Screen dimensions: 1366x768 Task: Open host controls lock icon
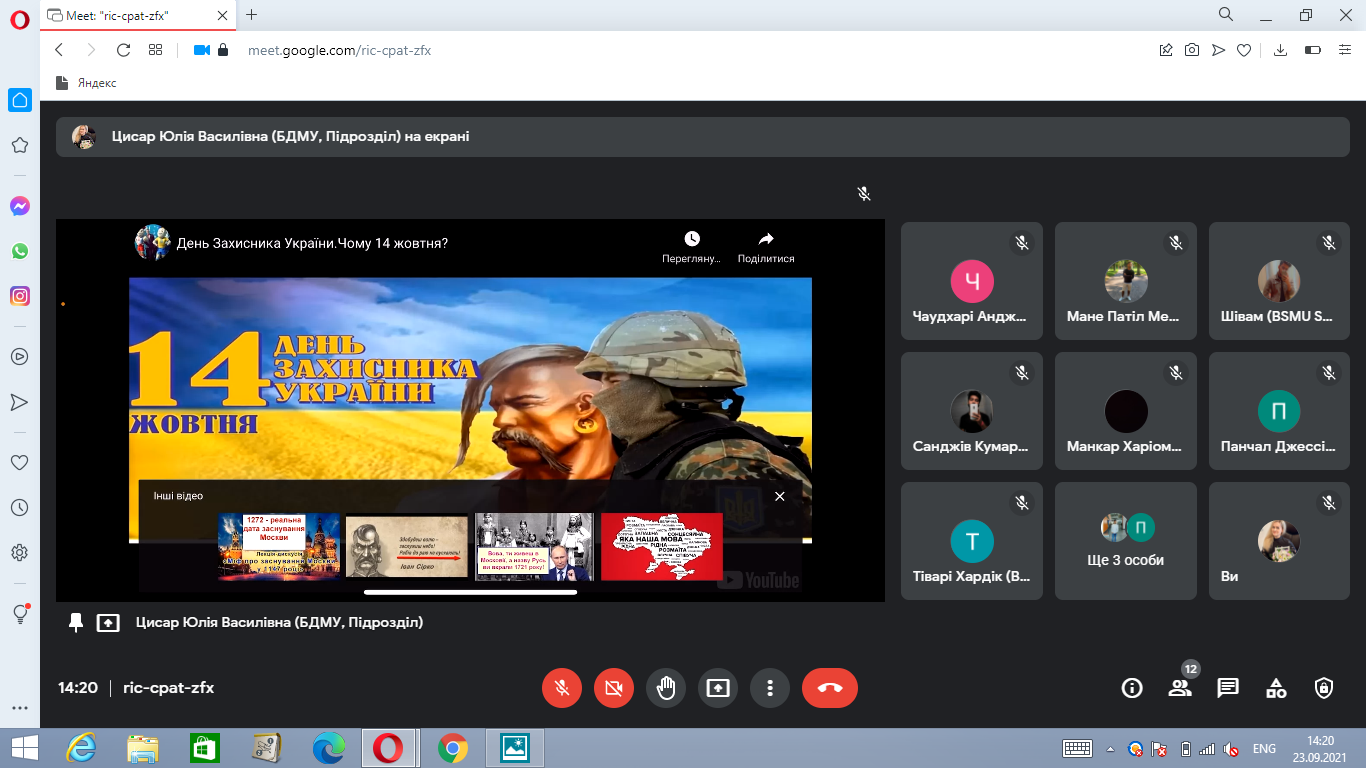coord(1324,688)
